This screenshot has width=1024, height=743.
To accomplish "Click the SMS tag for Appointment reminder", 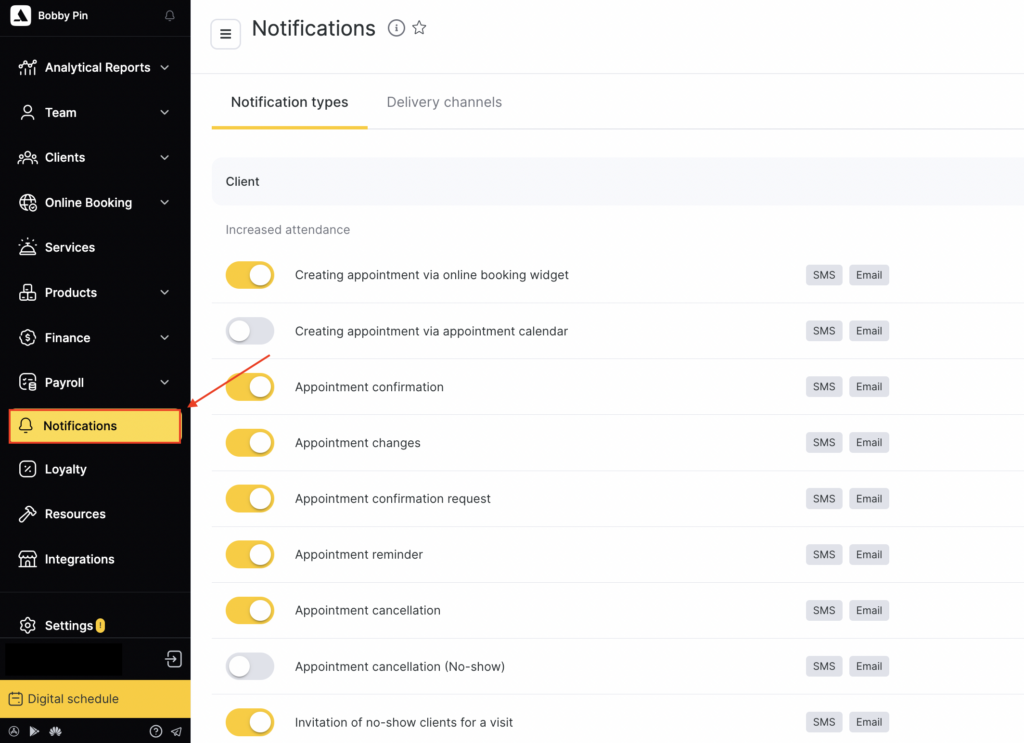I will (824, 555).
